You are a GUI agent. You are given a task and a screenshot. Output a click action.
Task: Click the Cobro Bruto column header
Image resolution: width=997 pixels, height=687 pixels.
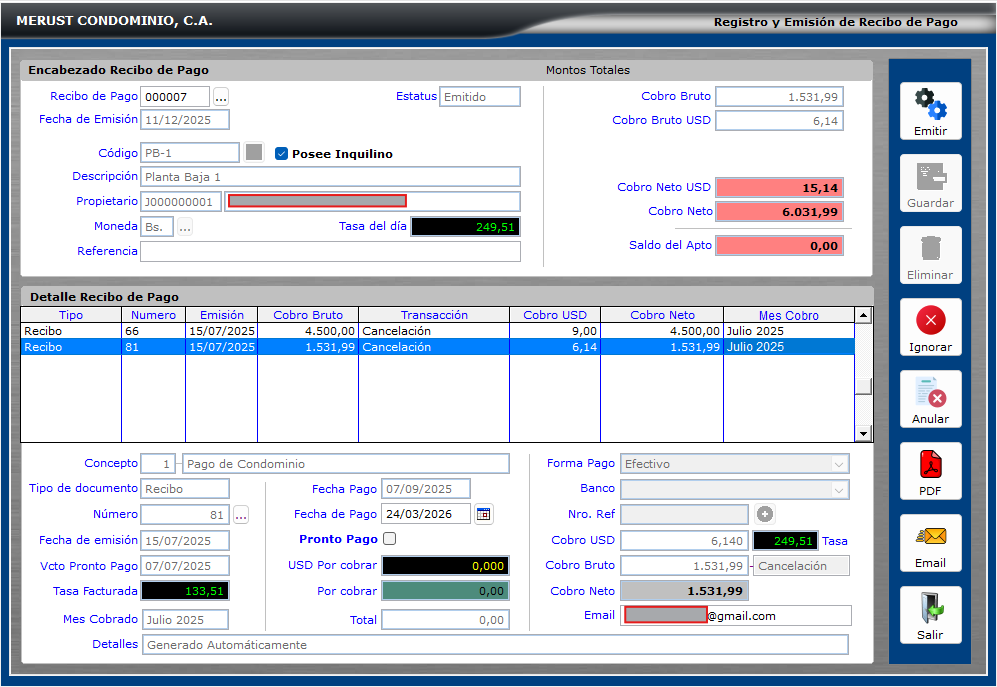(x=307, y=315)
